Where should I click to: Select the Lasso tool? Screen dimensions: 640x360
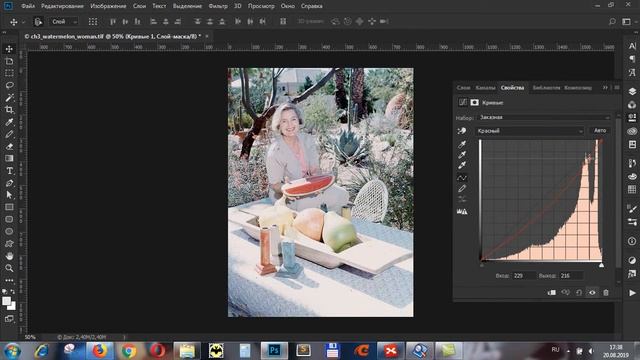click(9, 85)
